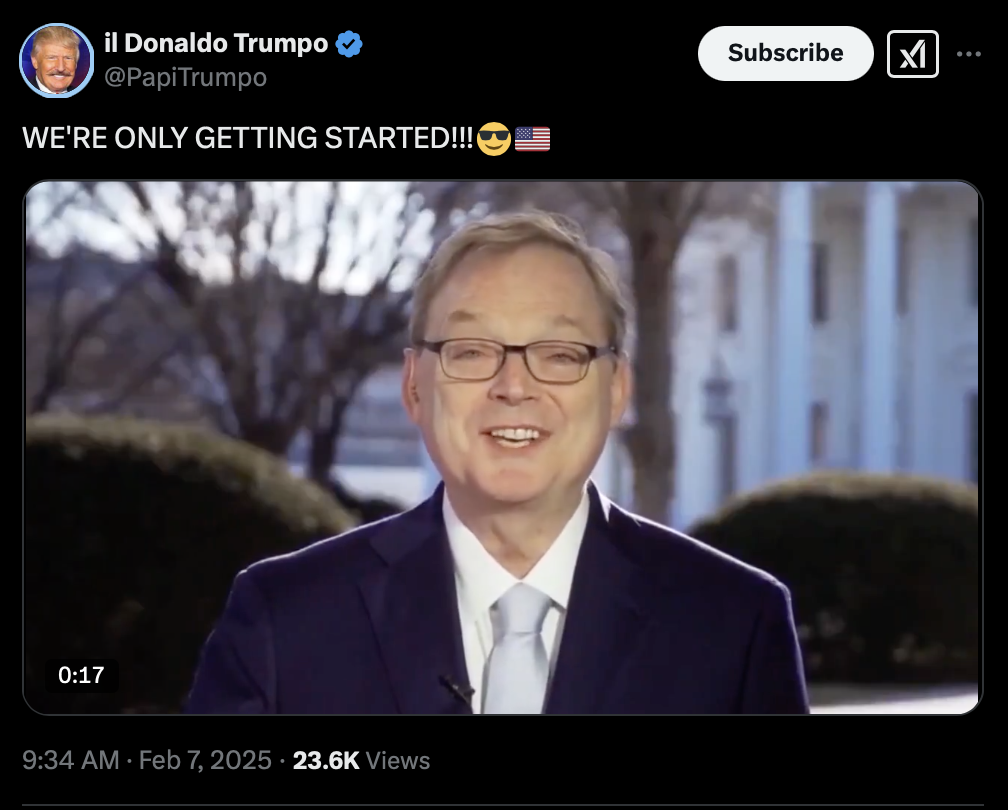The image size is (1008, 810).
Task: Click the sunglasses smiley emoji
Action: (x=494, y=139)
